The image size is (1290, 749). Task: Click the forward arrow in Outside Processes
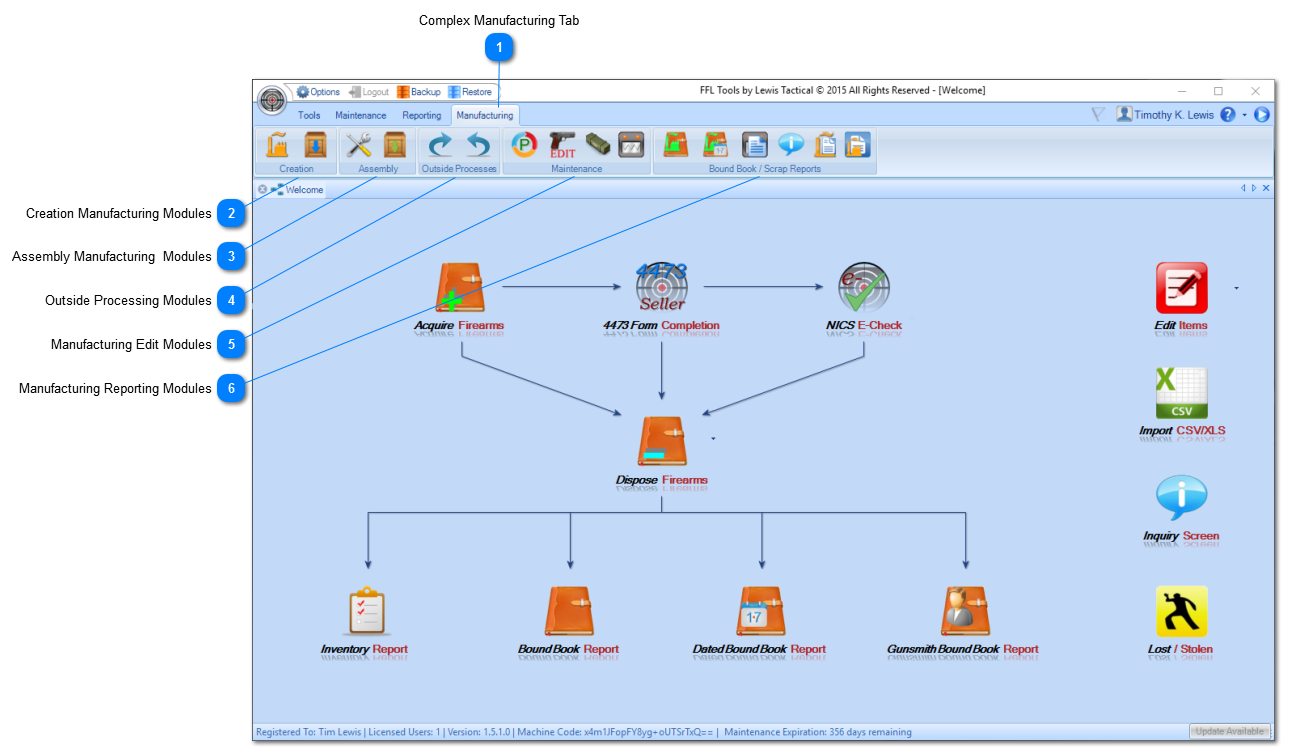(x=440, y=146)
